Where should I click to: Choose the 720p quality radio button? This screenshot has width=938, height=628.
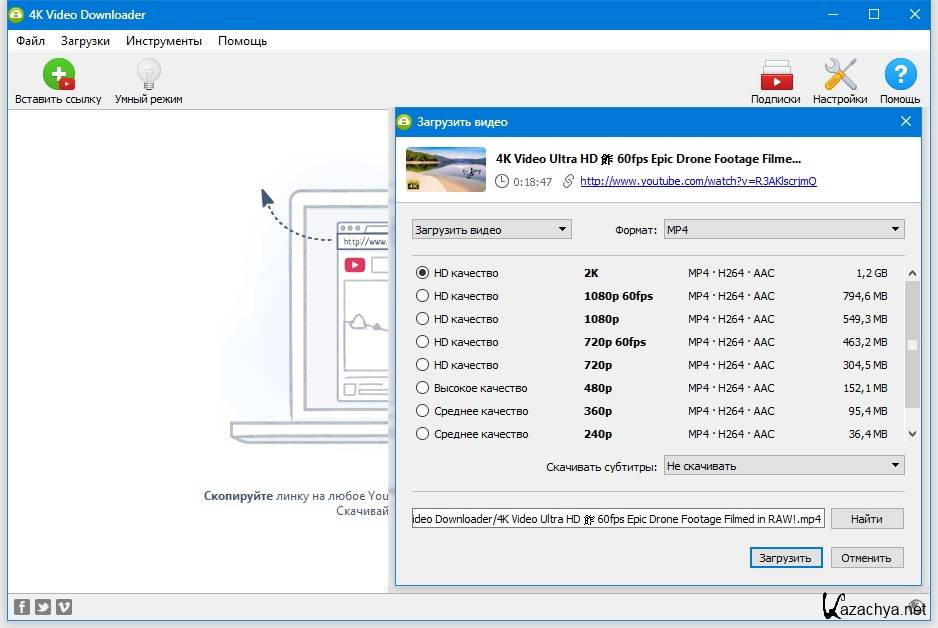[423, 365]
